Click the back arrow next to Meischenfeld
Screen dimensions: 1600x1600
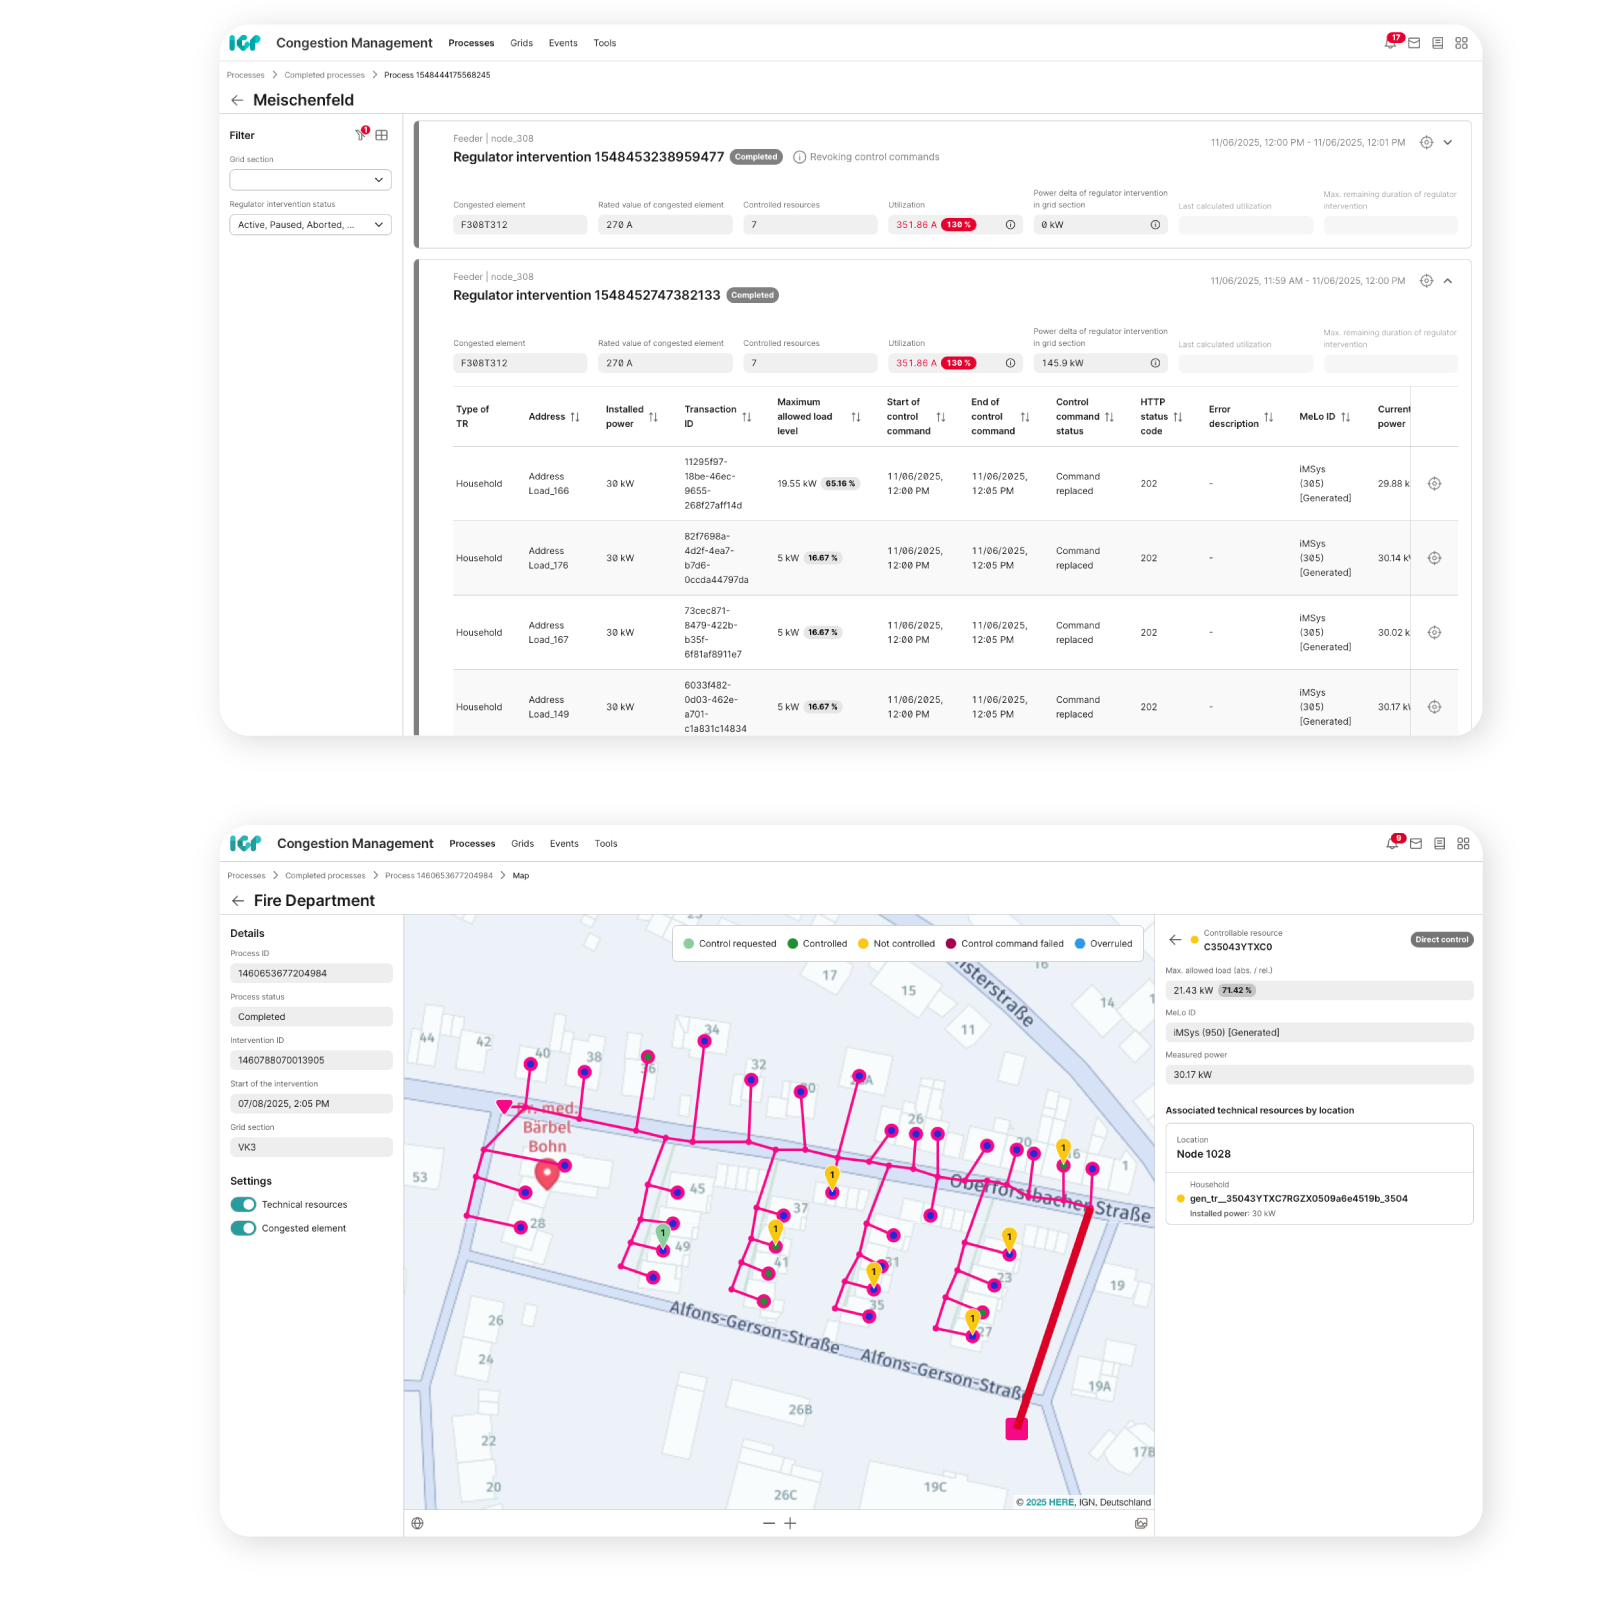(237, 100)
